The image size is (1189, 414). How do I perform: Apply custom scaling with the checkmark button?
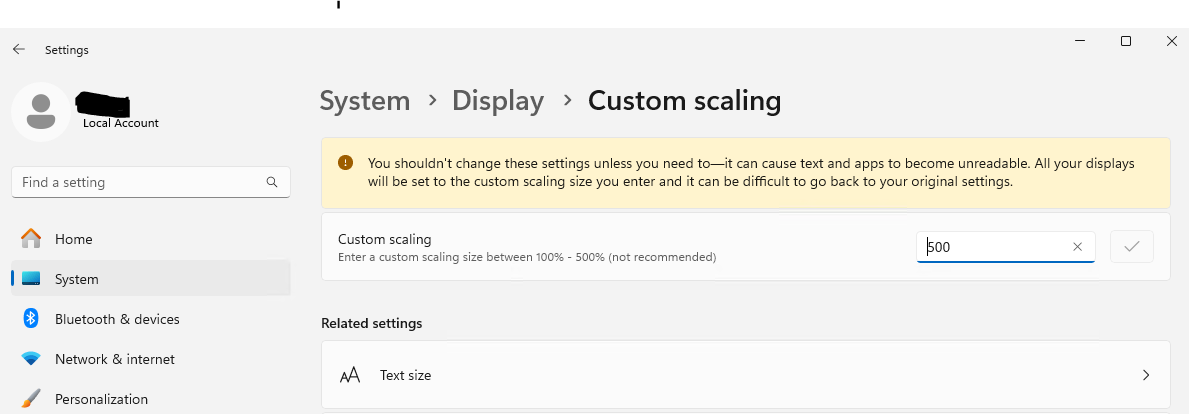tap(1131, 246)
